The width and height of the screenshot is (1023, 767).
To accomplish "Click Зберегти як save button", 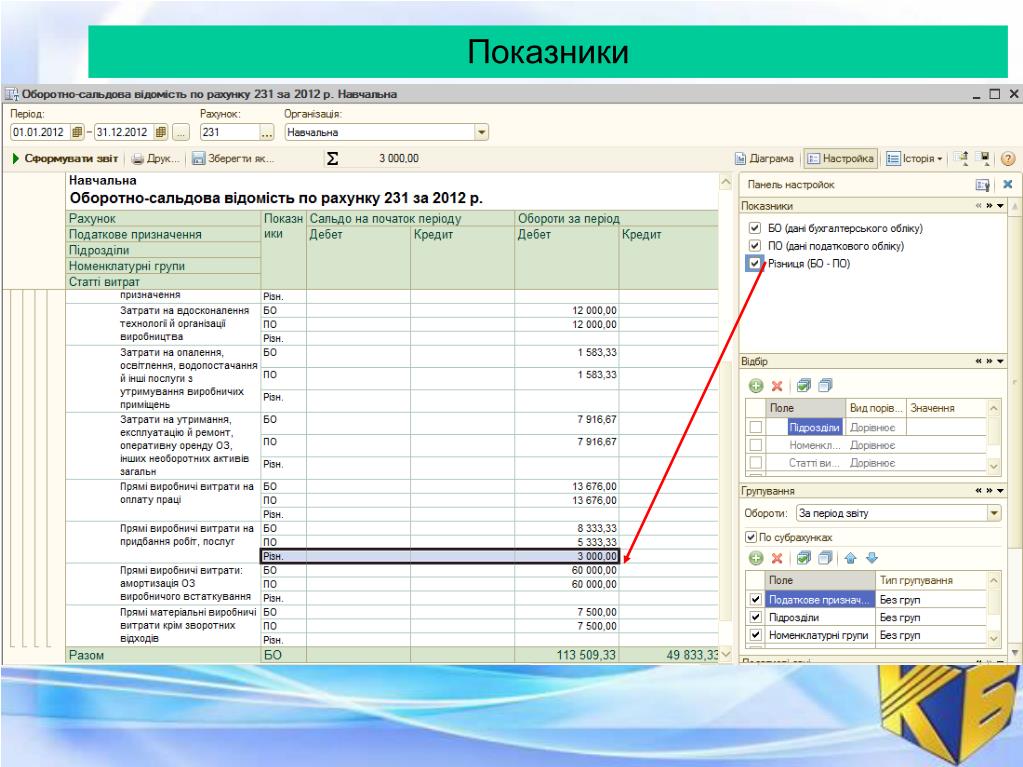I will (x=233, y=158).
